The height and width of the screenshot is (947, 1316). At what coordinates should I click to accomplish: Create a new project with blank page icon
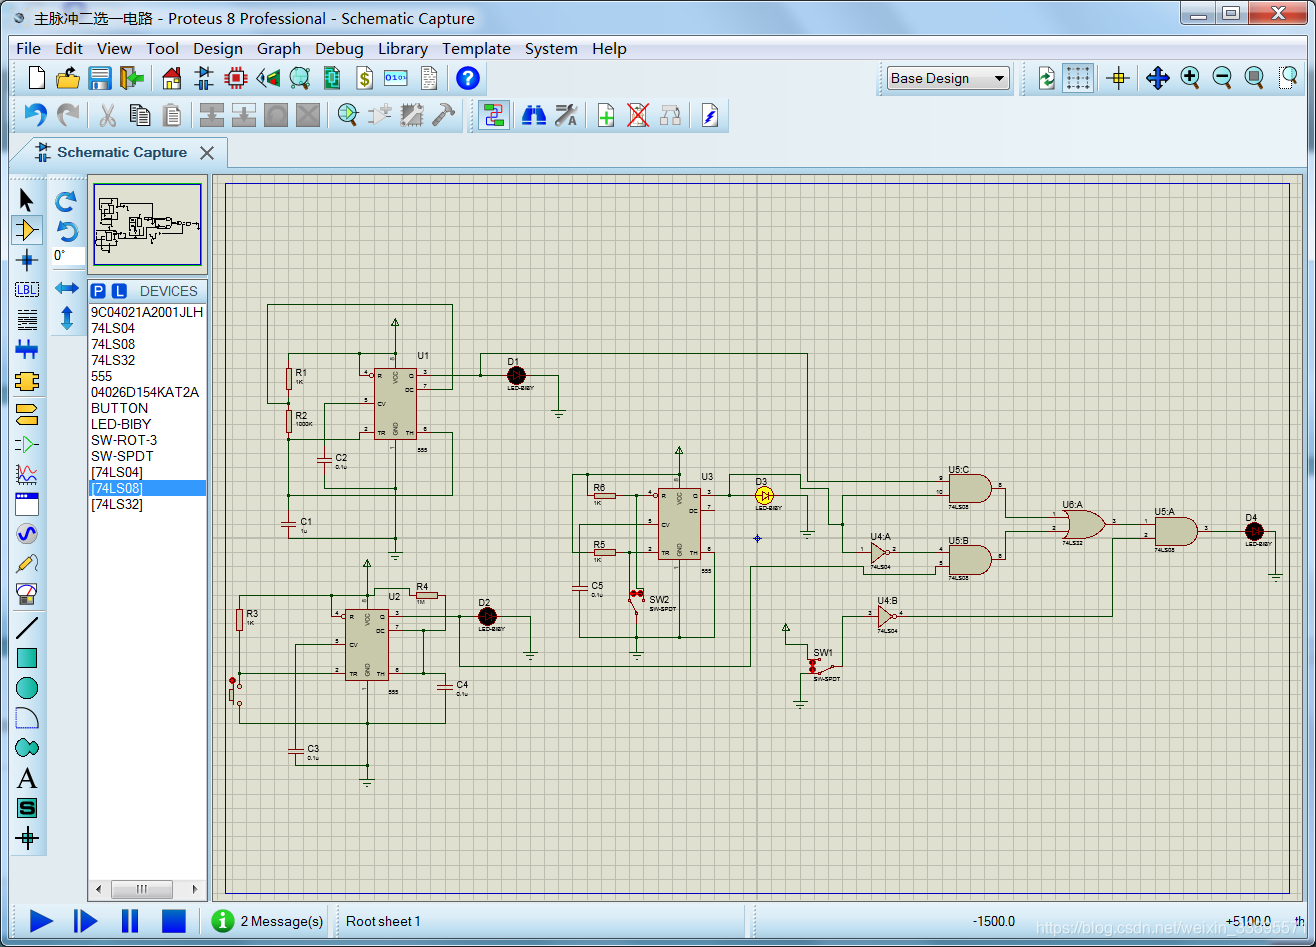[x=37, y=78]
